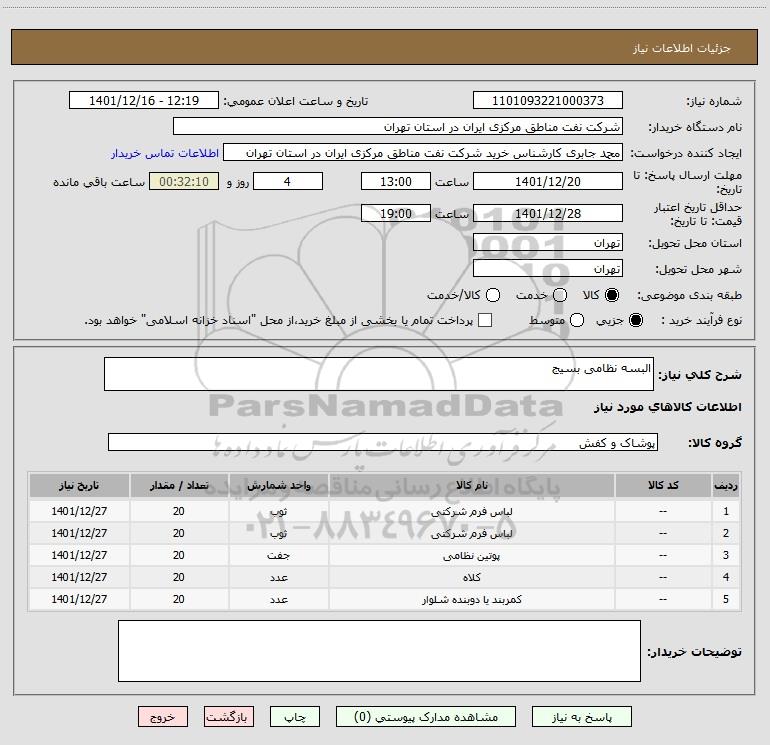Click the تعداد / مقدار column header
This screenshot has width=770, height=745.
coord(179,486)
